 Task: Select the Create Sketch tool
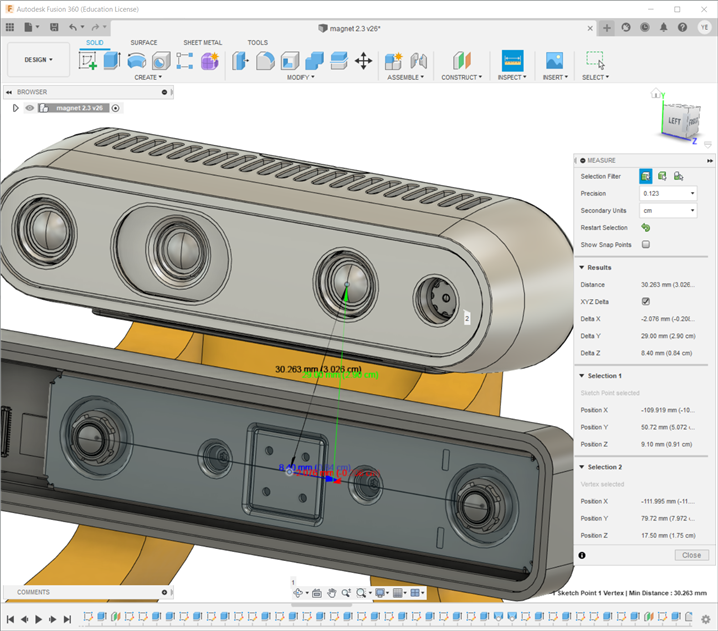[x=88, y=61]
